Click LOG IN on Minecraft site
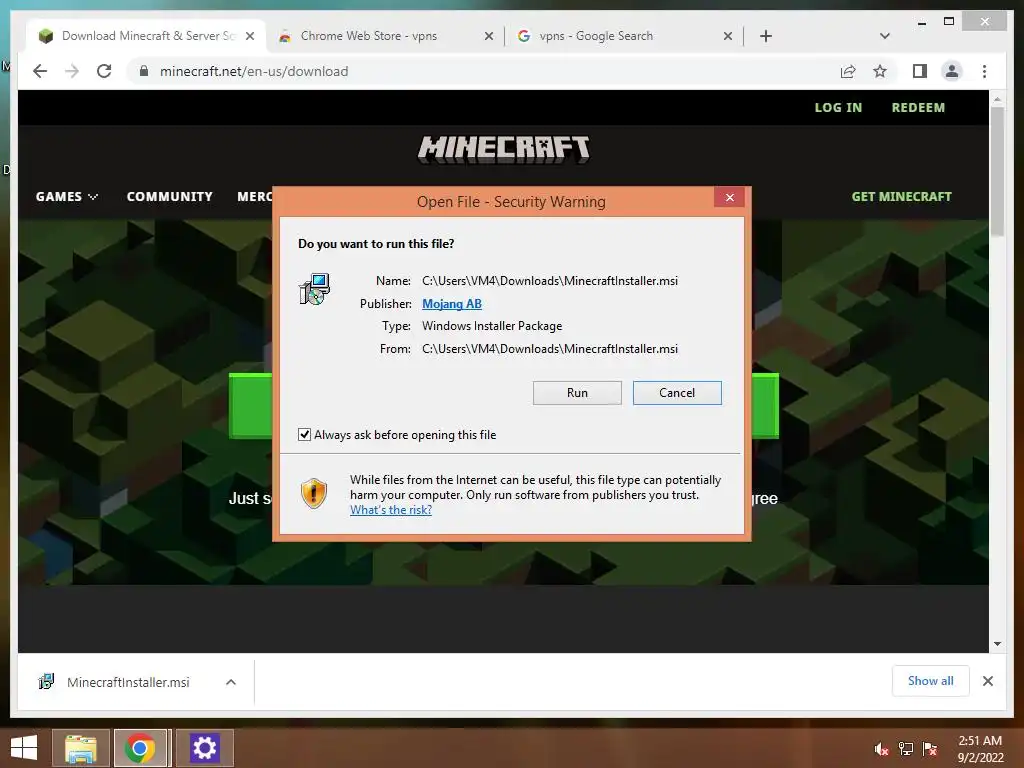The width and height of the screenshot is (1024, 768). coord(838,108)
